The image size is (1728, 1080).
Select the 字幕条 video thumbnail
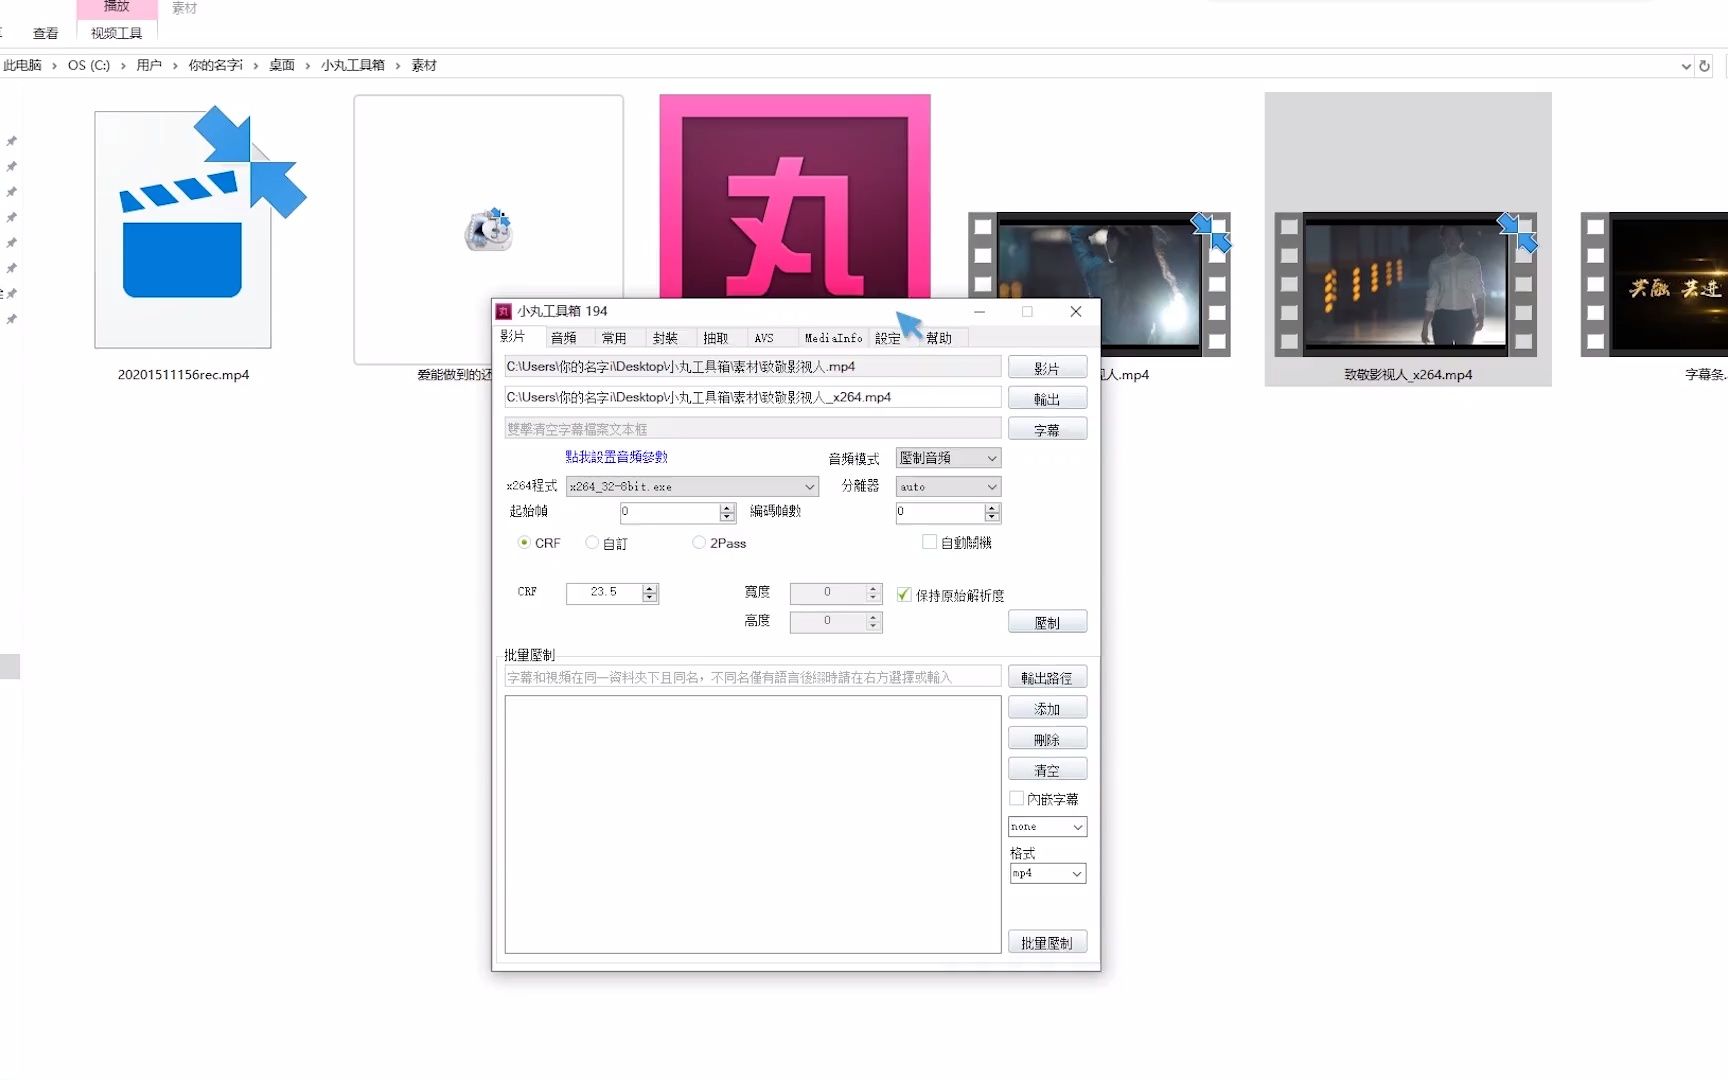(x=1655, y=284)
